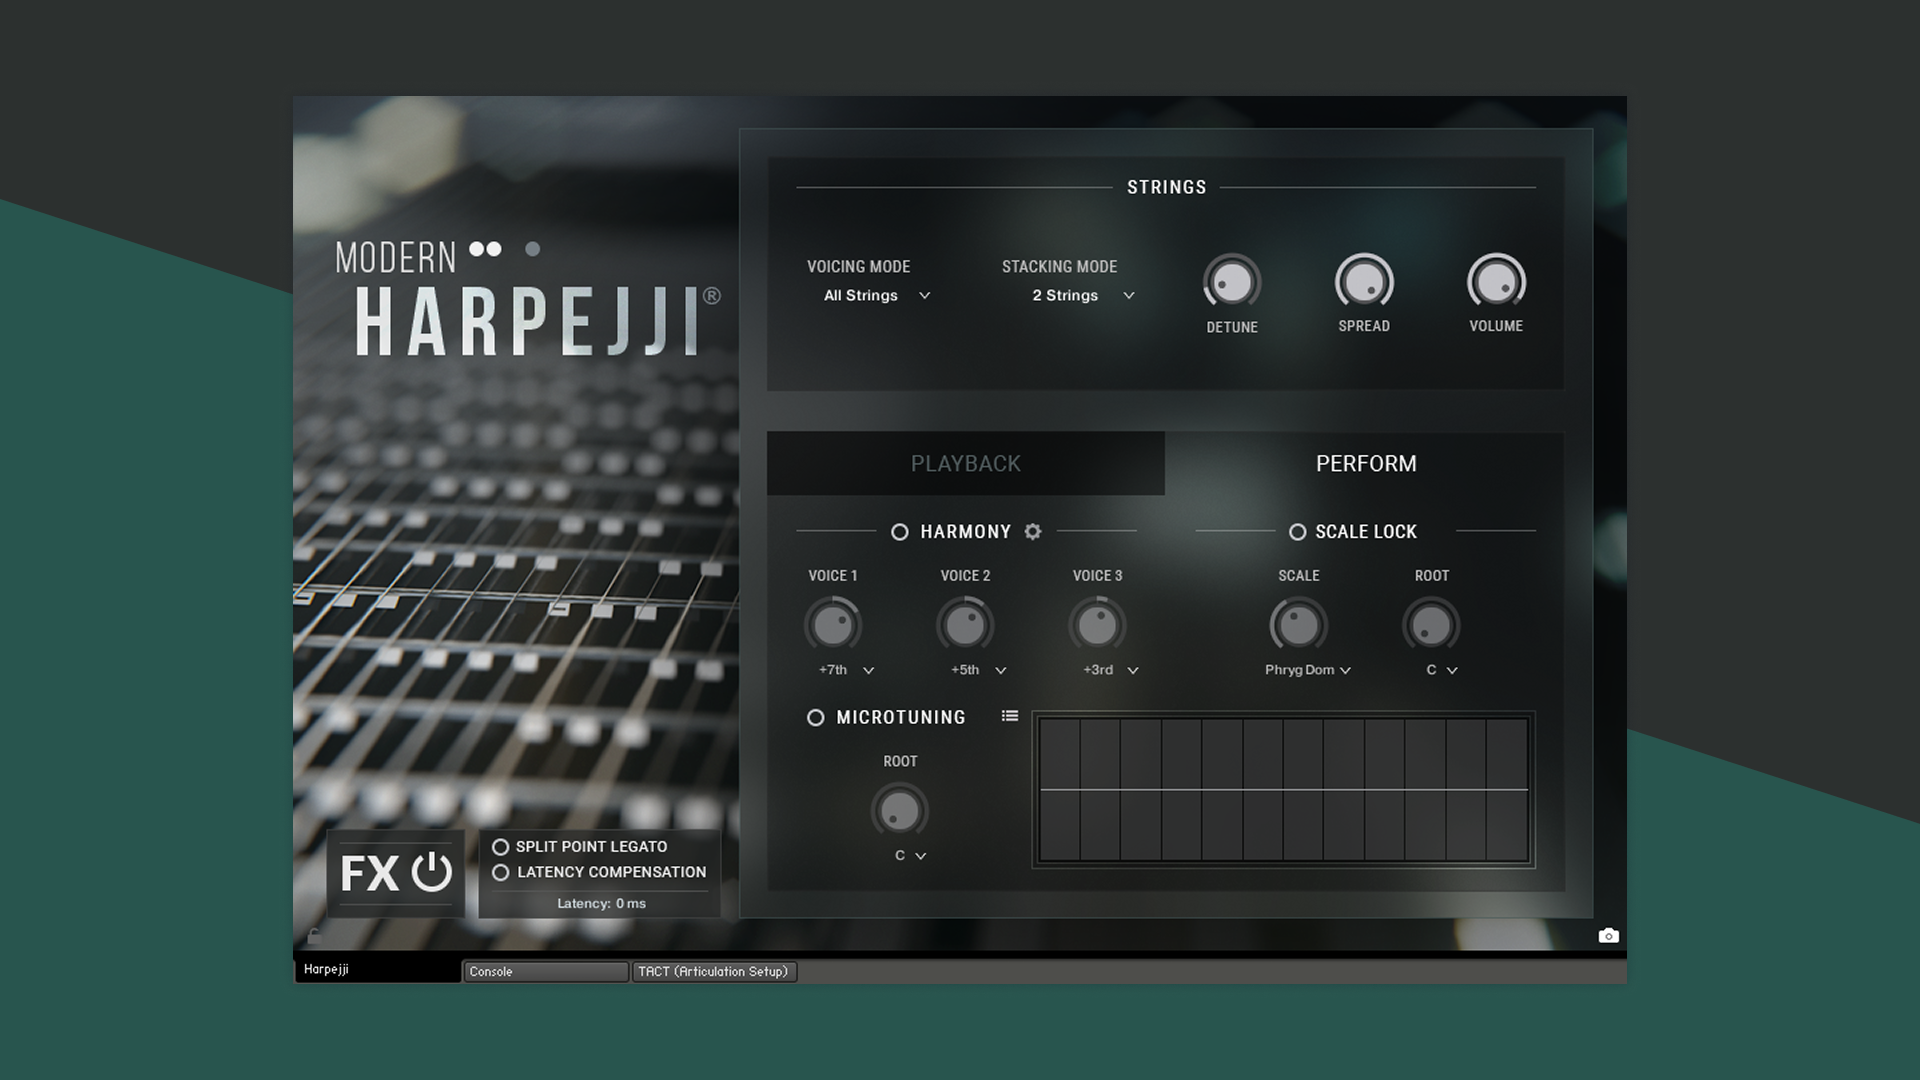Select the Perform tab
The height and width of the screenshot is (1080, 1920).
(1366, 463)
